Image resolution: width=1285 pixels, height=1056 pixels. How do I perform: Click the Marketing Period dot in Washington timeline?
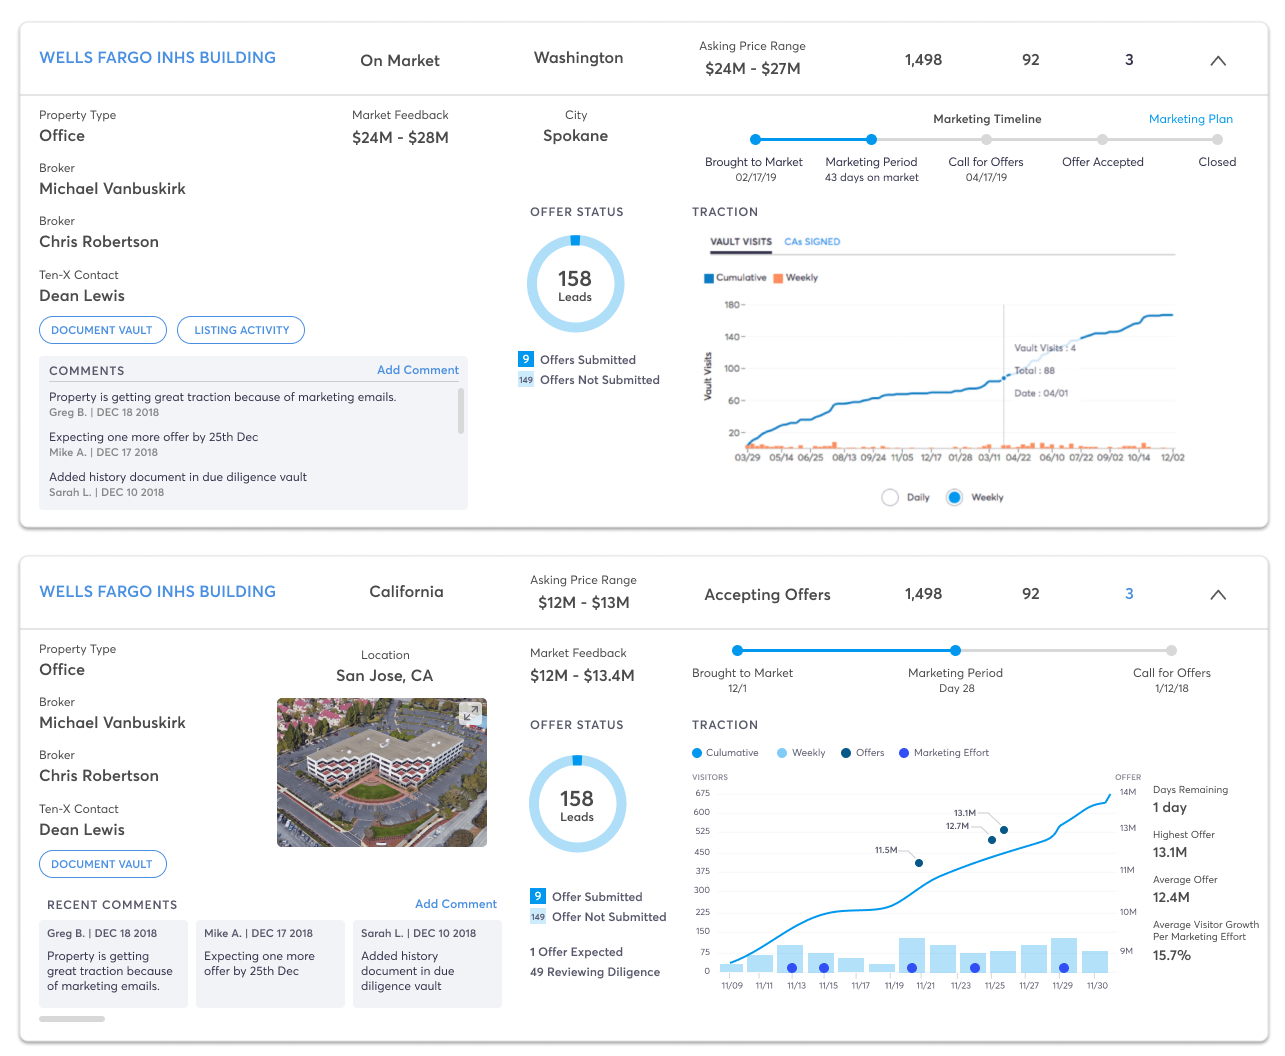tap(872, 140)
